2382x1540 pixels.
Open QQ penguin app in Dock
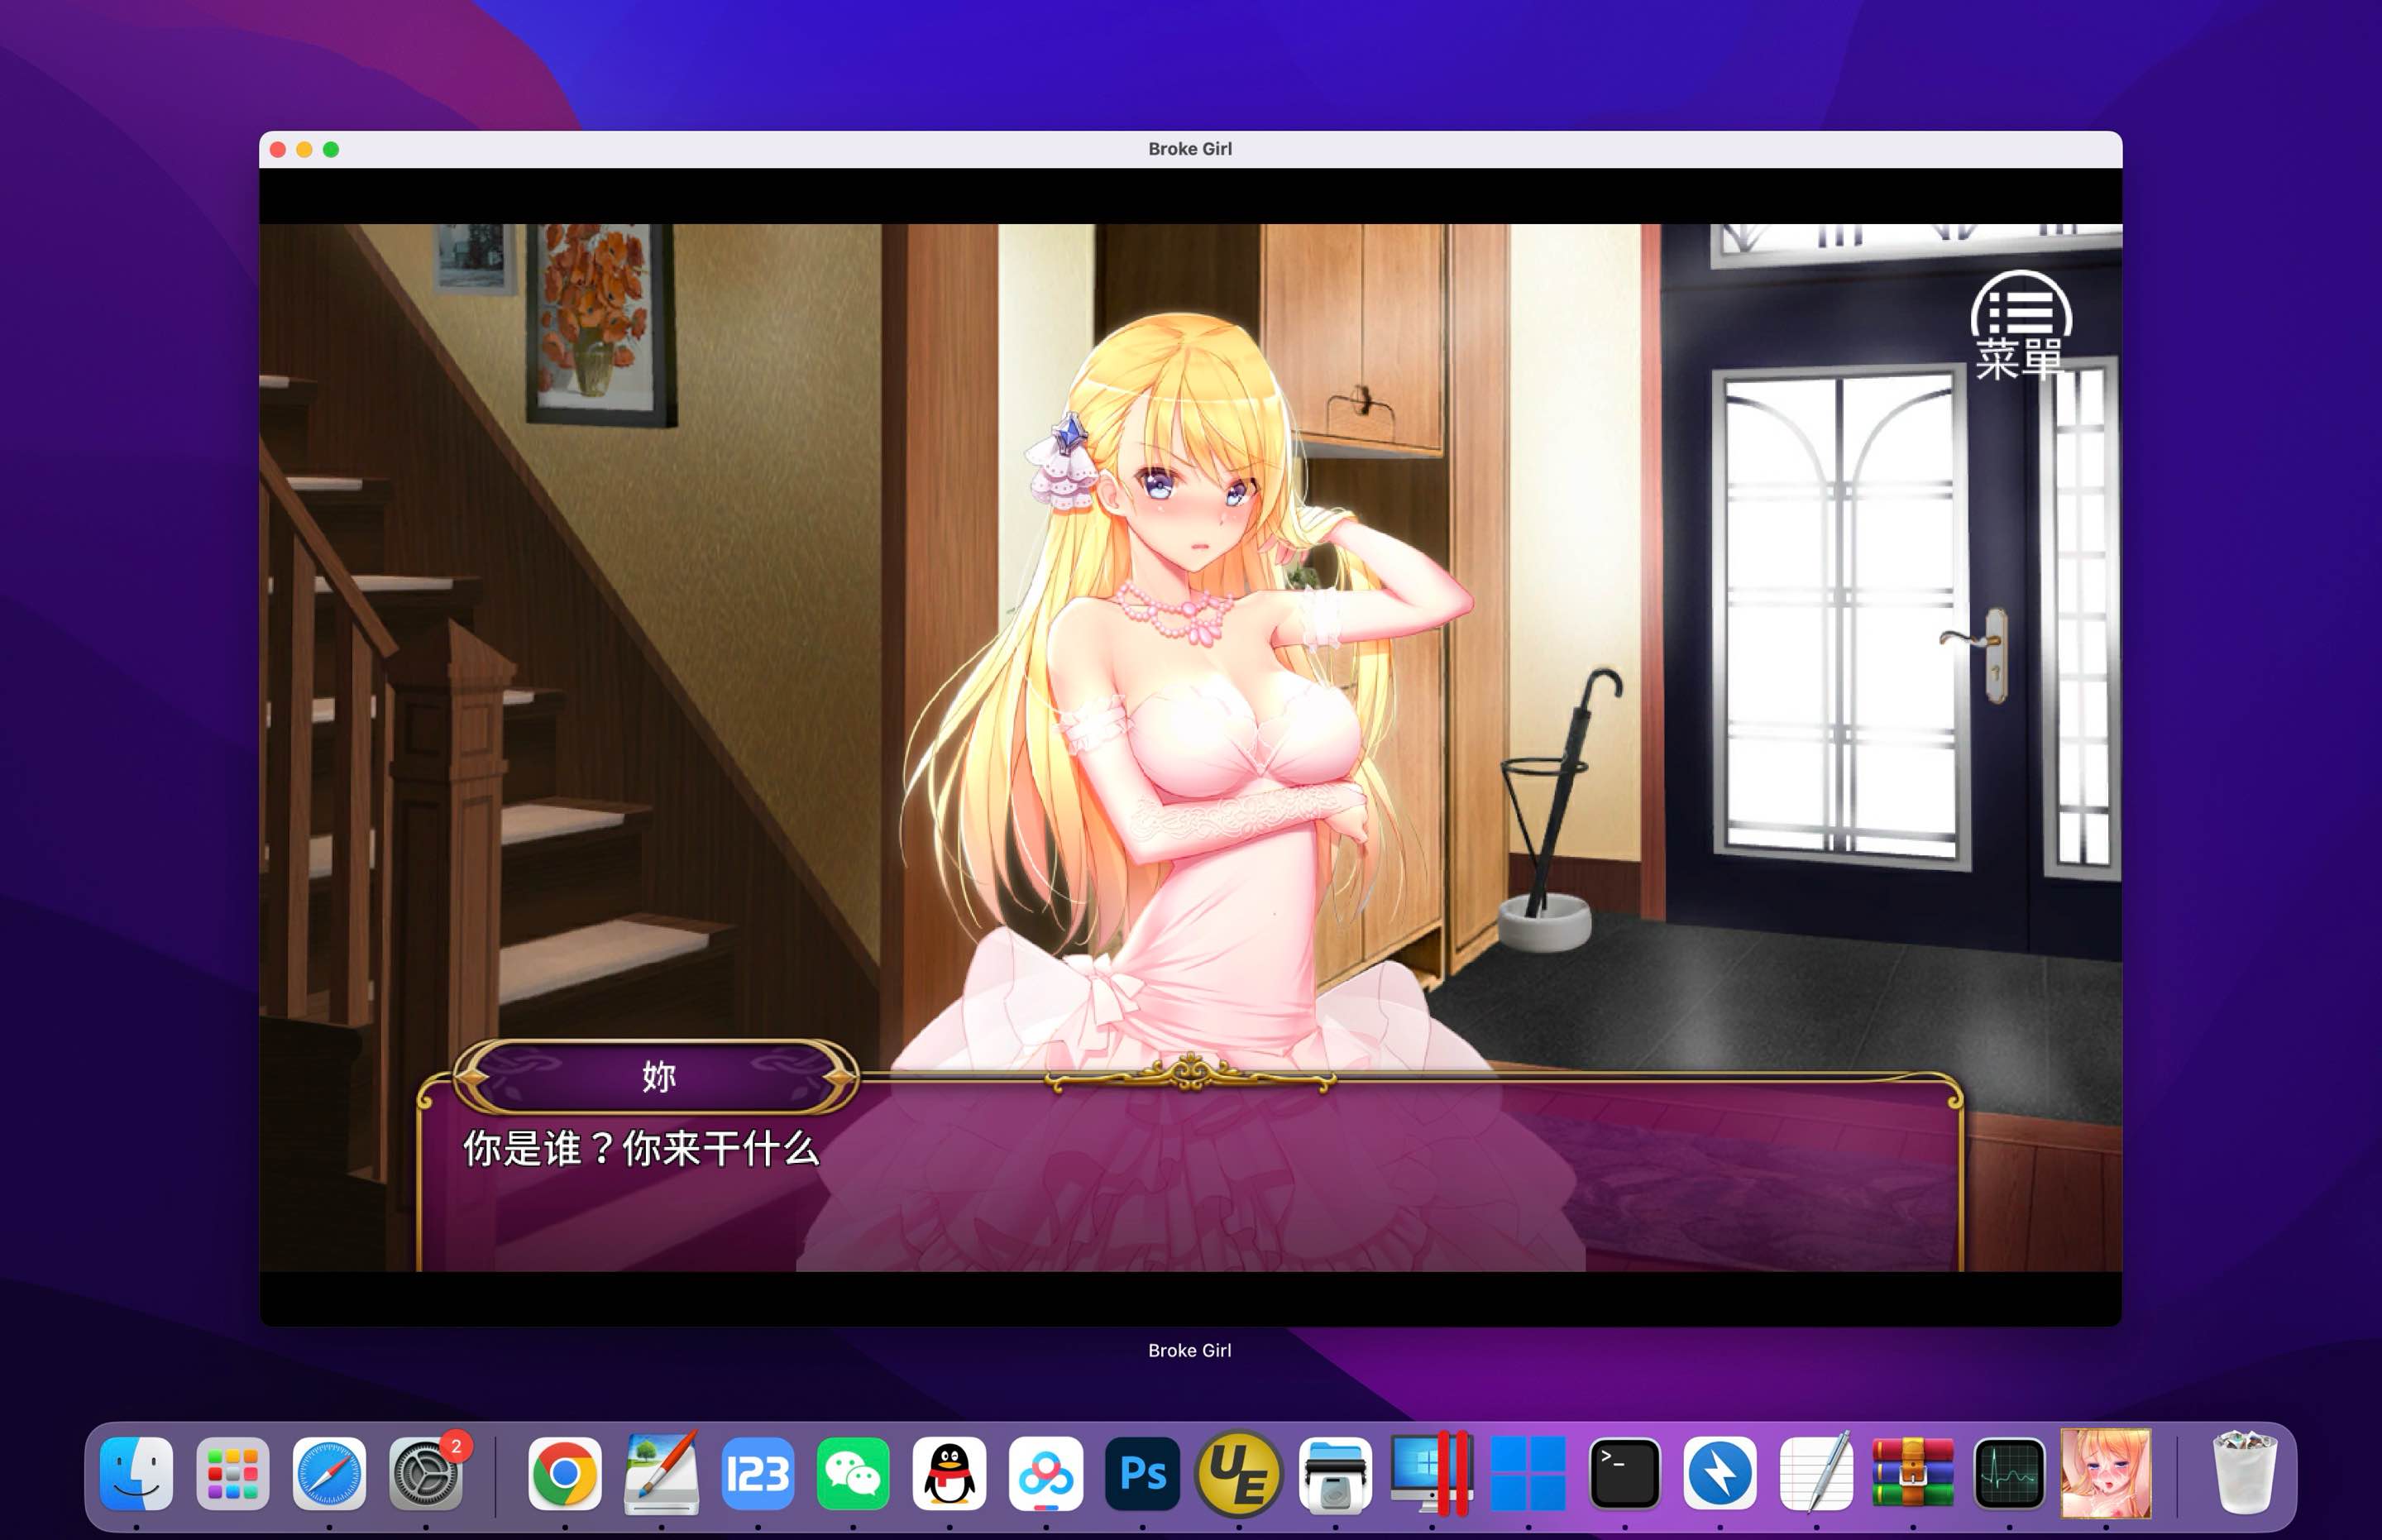tap(949, 1474)
